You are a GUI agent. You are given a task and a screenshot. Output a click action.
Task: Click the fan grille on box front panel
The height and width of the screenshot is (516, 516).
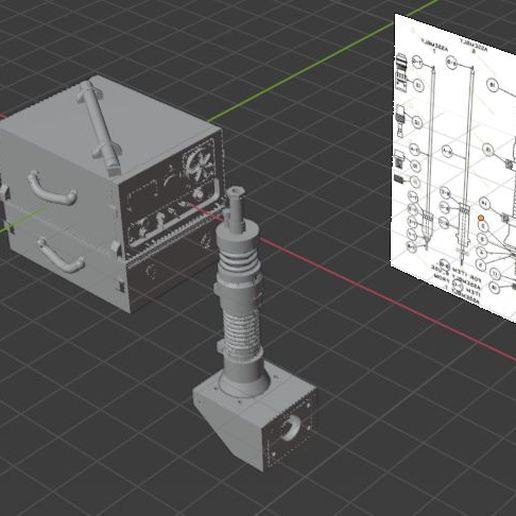pos(199,162)
